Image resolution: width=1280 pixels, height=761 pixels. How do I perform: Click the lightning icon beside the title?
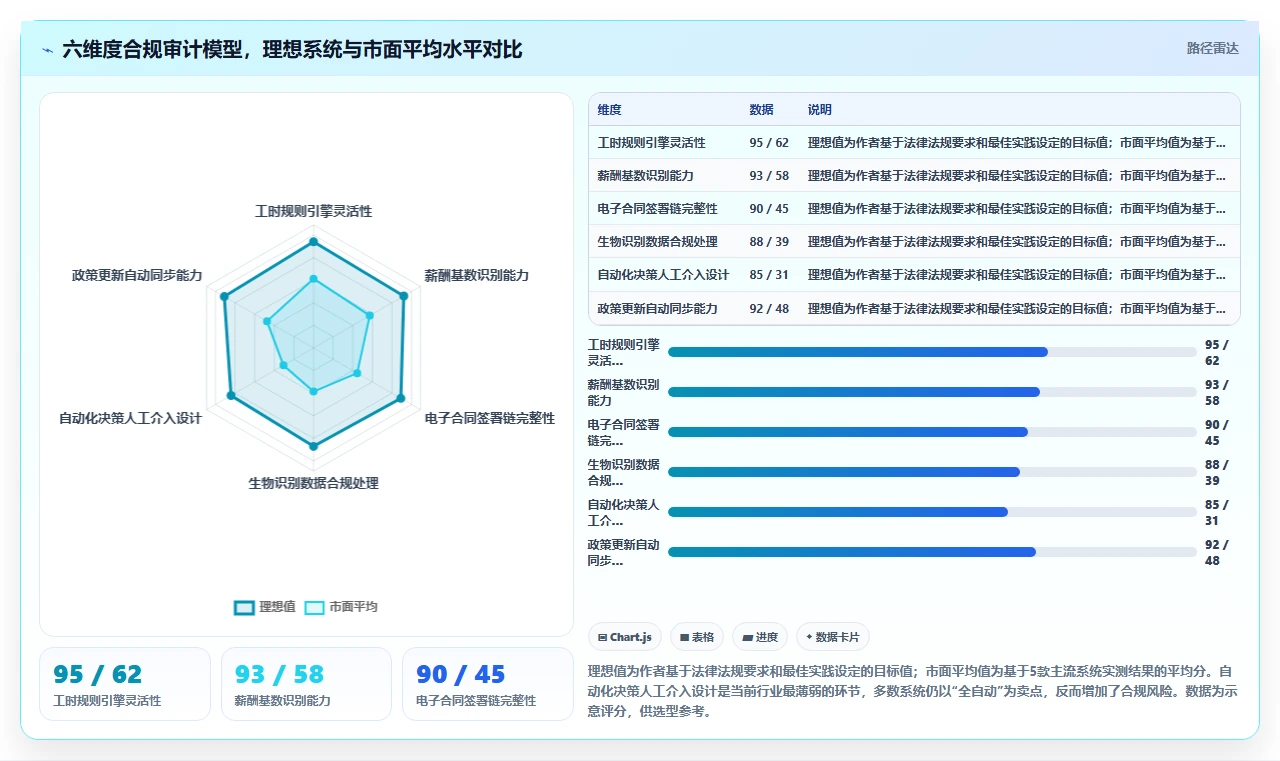point(48,49)
